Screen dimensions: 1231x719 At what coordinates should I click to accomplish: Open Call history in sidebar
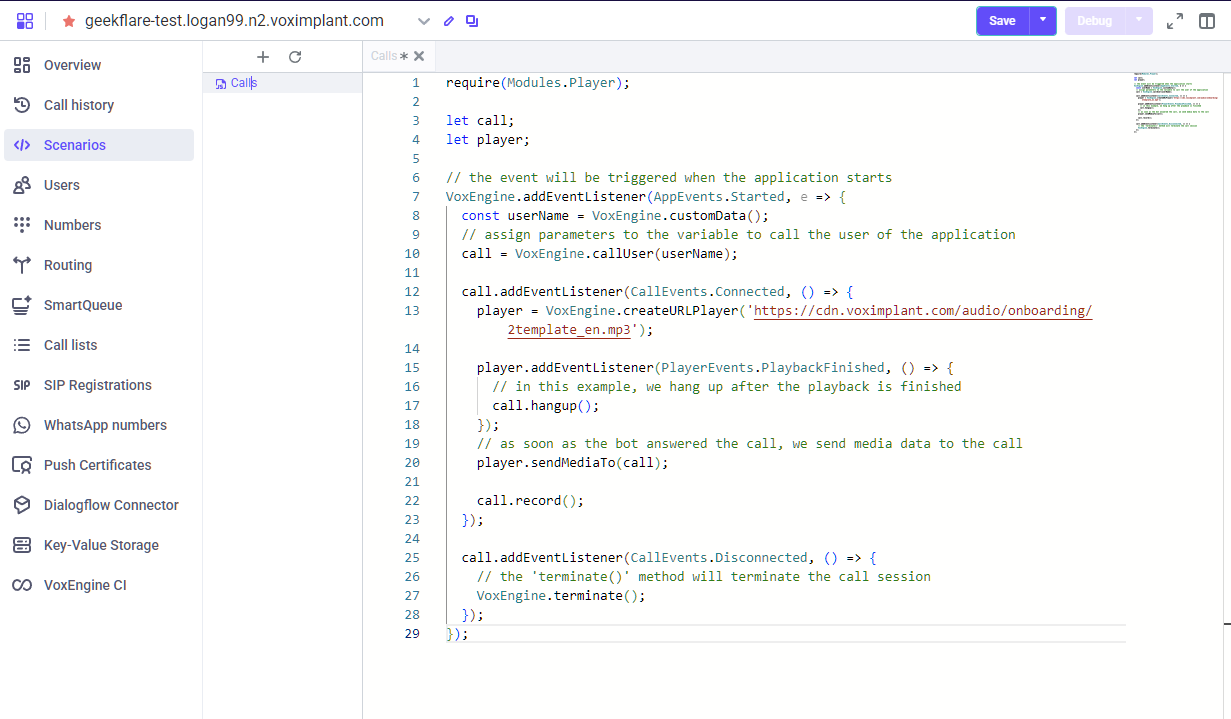78,105
